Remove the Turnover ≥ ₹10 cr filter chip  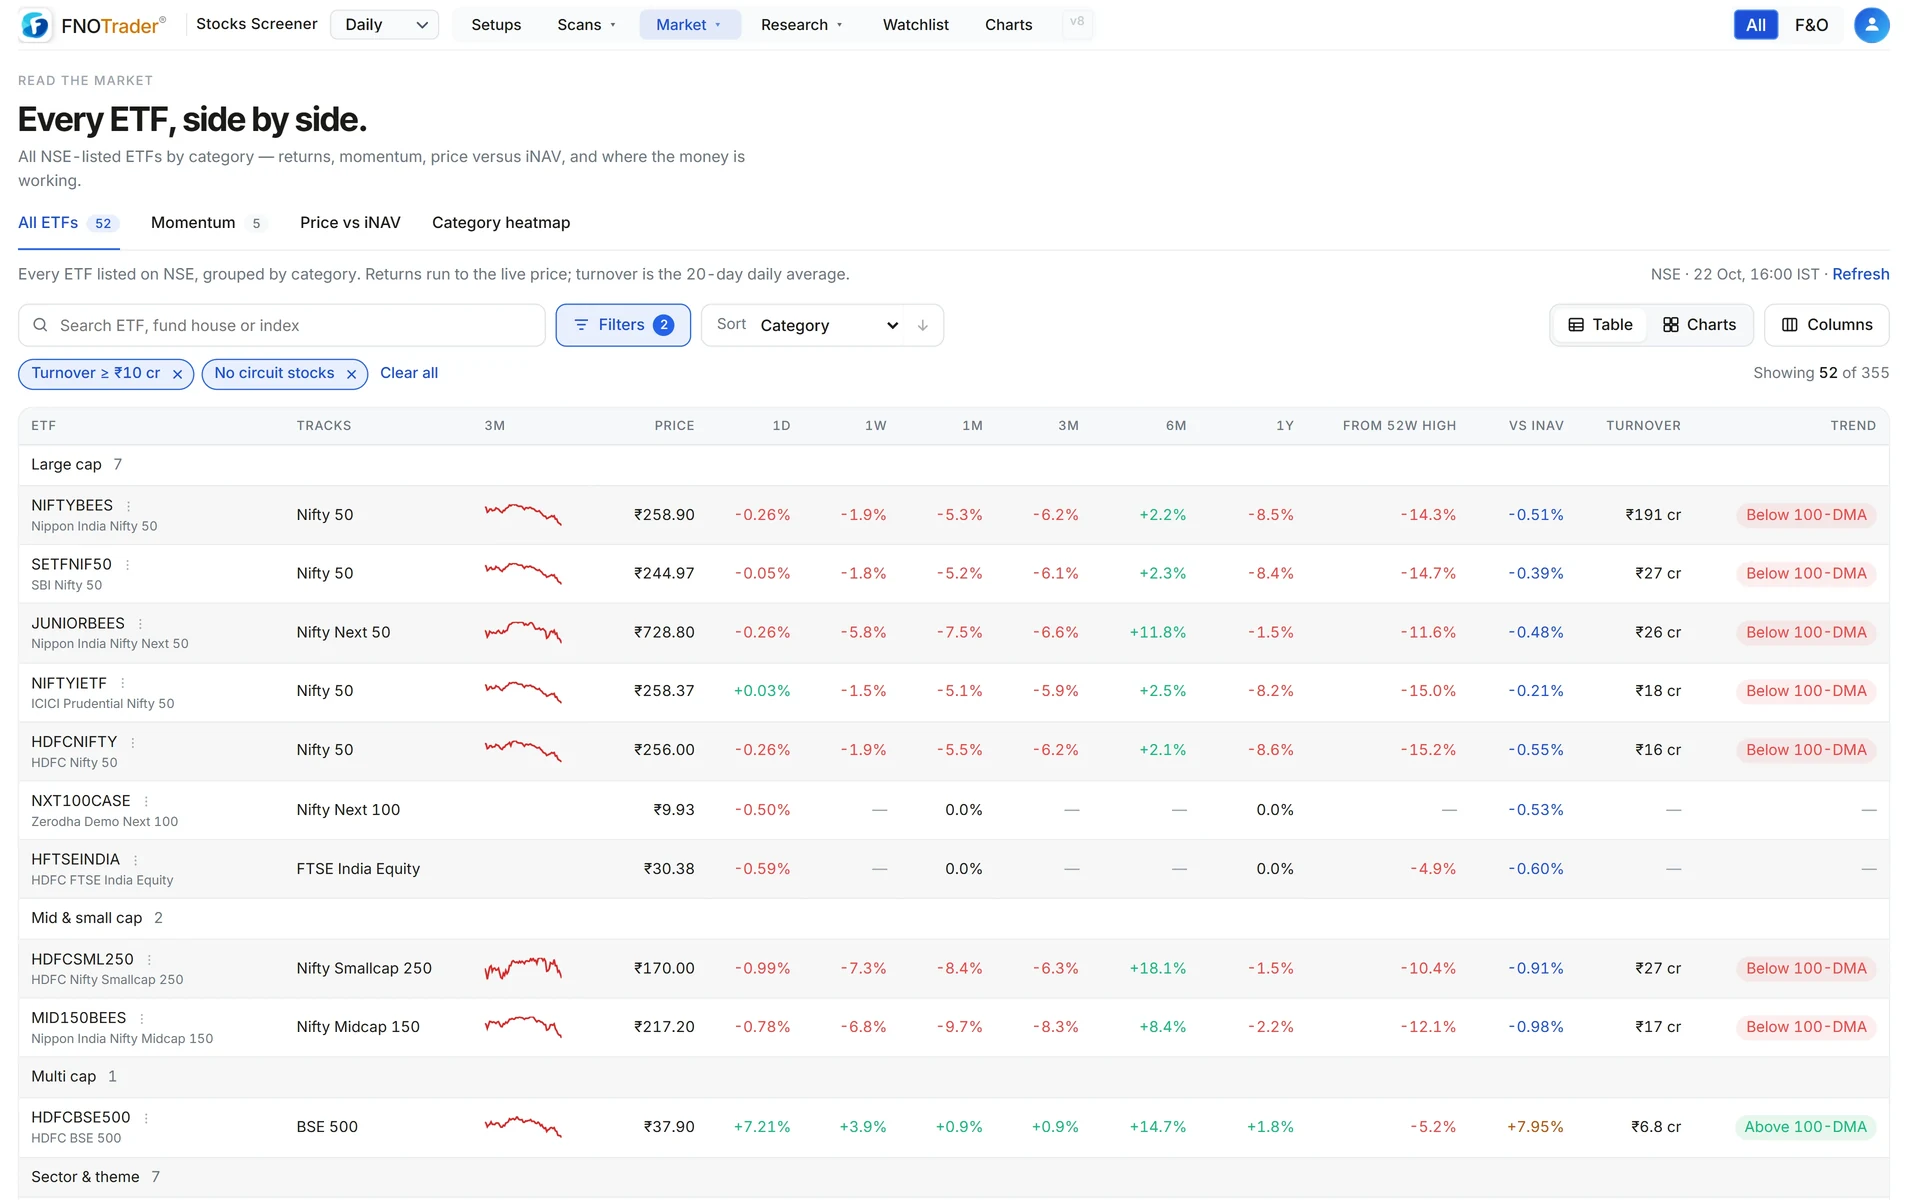tap(177, 374)
